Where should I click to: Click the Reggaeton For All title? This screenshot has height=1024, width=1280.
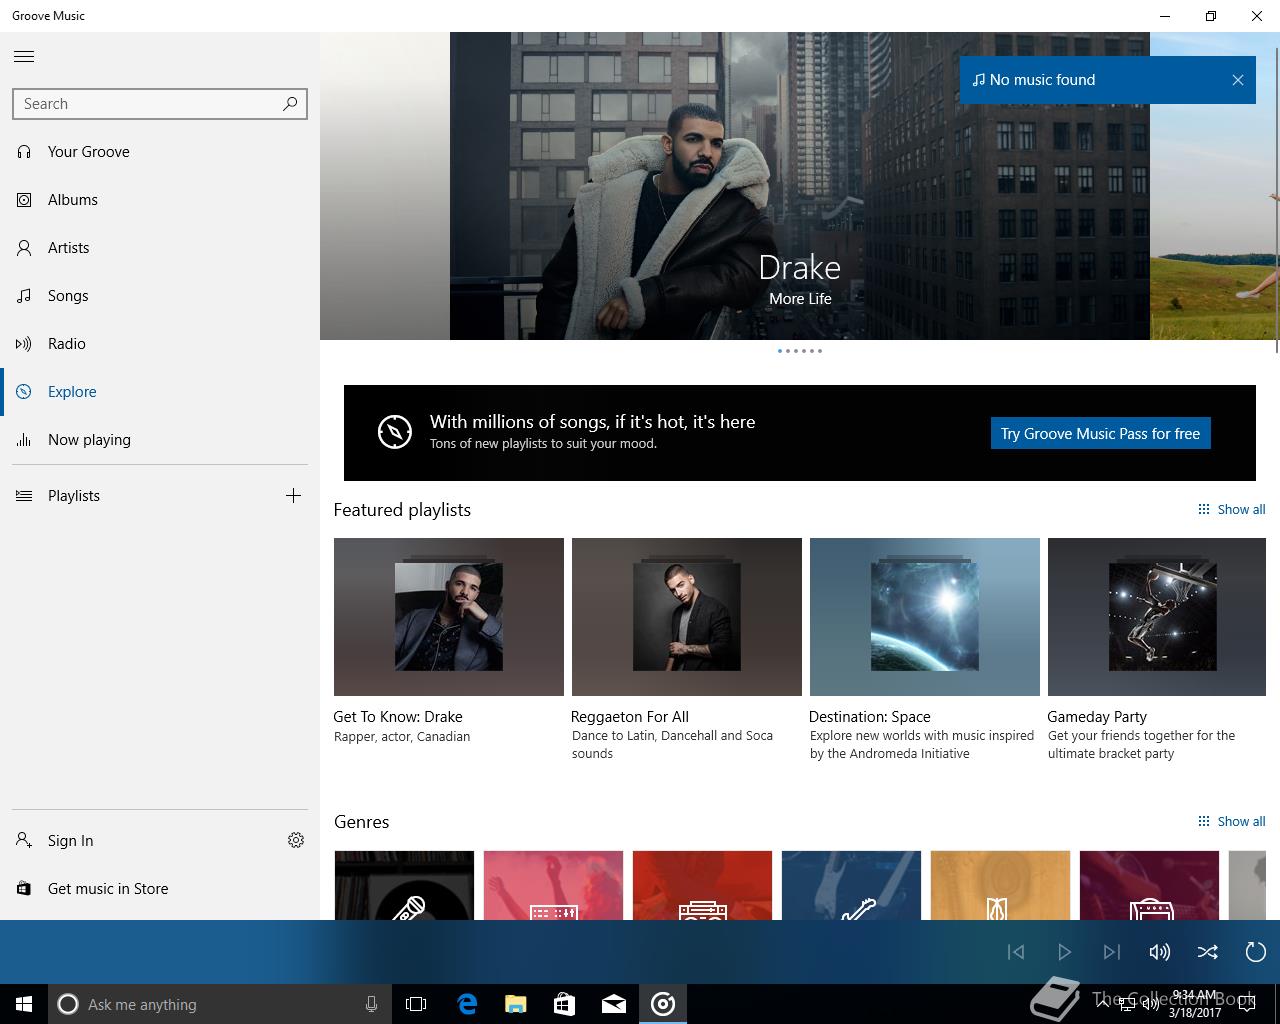point(630,716)
